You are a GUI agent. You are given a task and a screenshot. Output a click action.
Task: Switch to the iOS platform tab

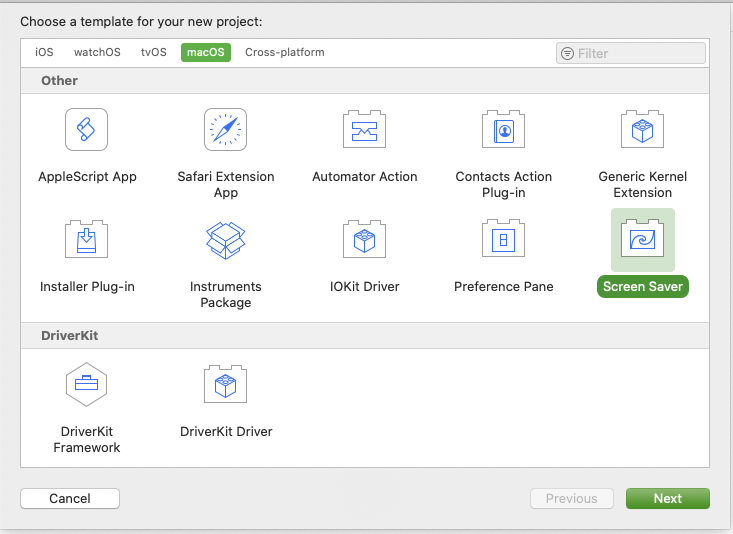pos(44,52)
